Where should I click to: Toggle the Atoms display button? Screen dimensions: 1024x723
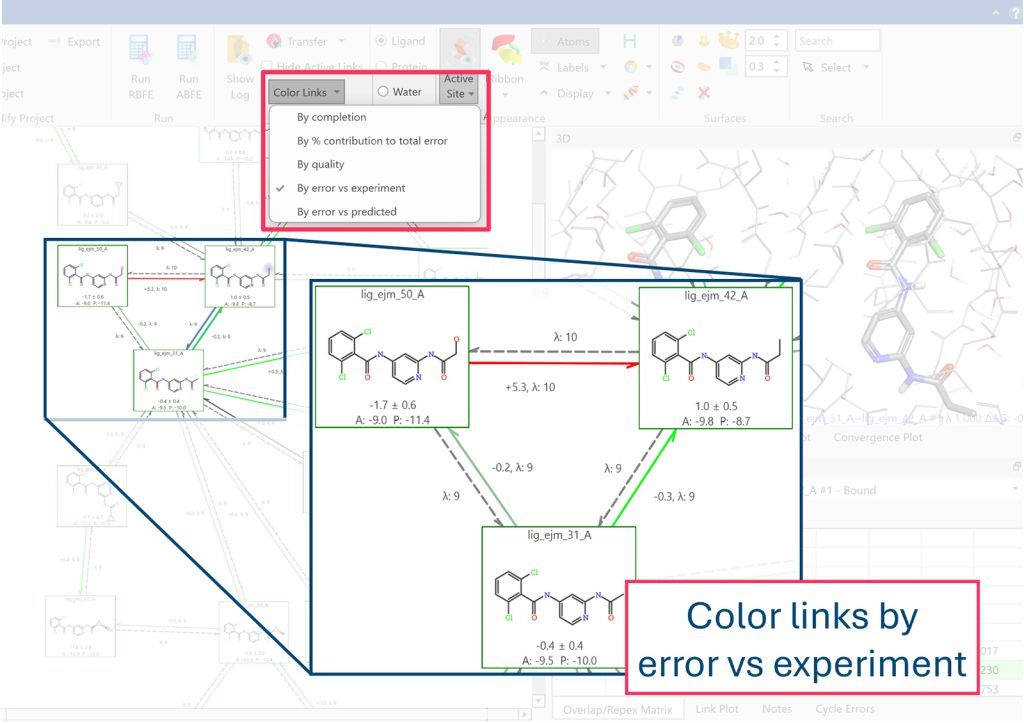pos(565,41)
